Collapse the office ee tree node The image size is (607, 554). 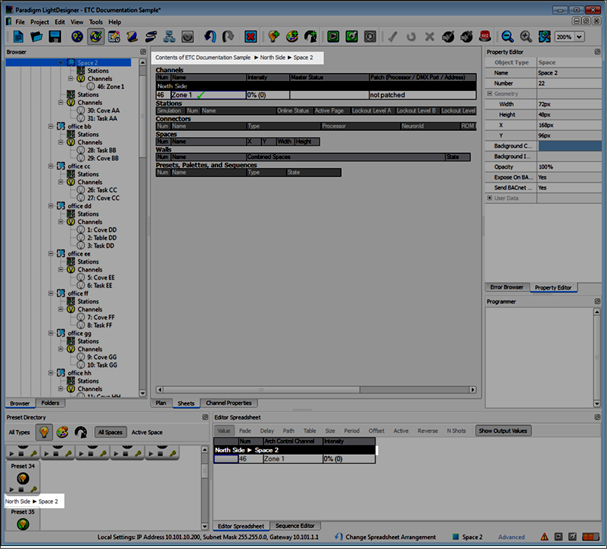click(x=51, y=254)
